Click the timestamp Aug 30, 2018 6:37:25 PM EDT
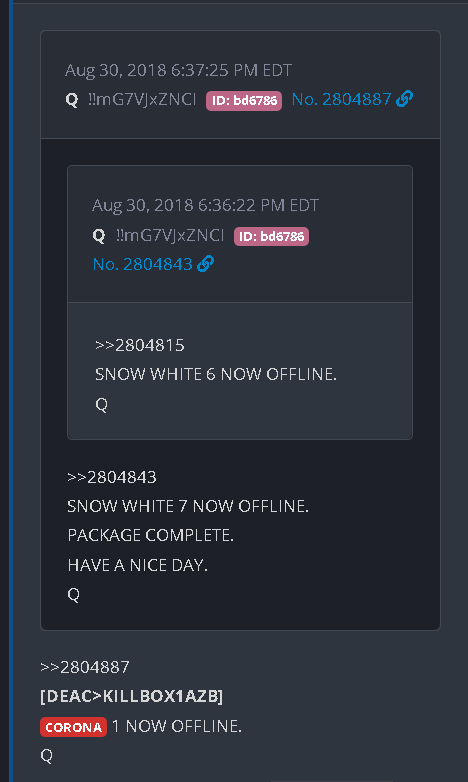 point(179,70)
